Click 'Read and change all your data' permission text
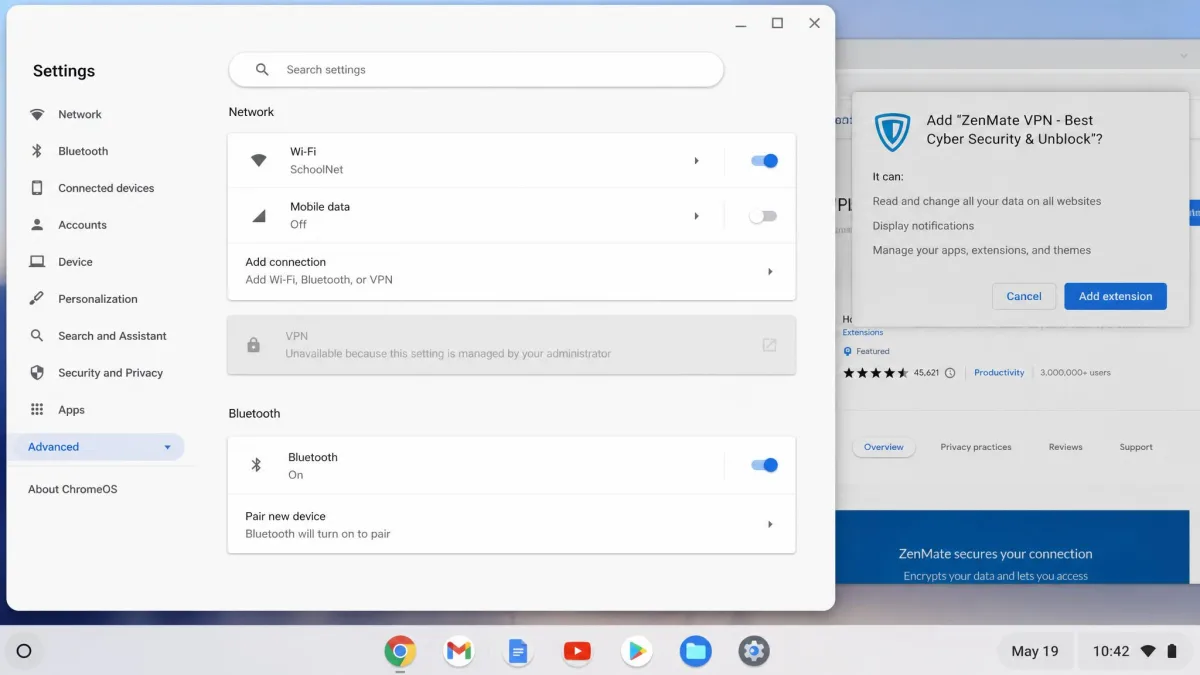 pyautogui.click(x=987, y=201)
